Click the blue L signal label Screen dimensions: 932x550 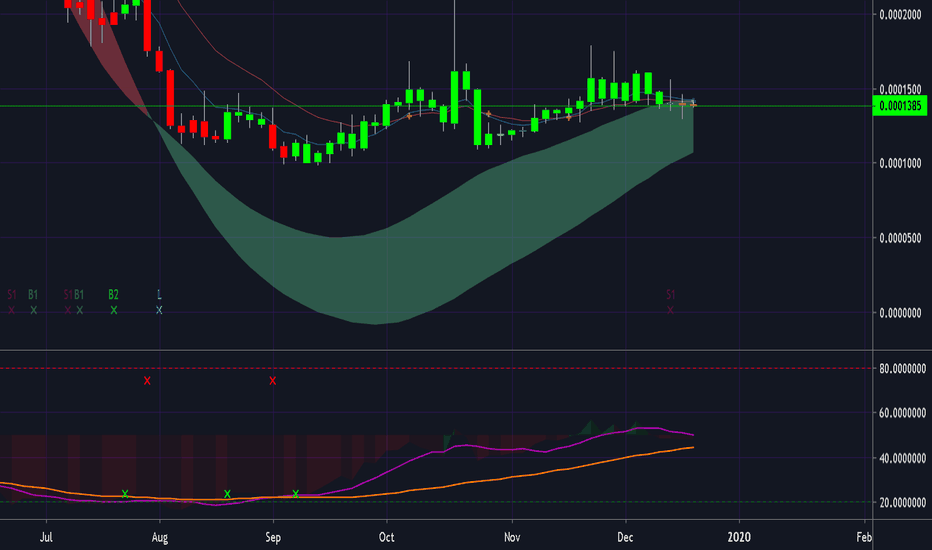click(x=159, y=295)
